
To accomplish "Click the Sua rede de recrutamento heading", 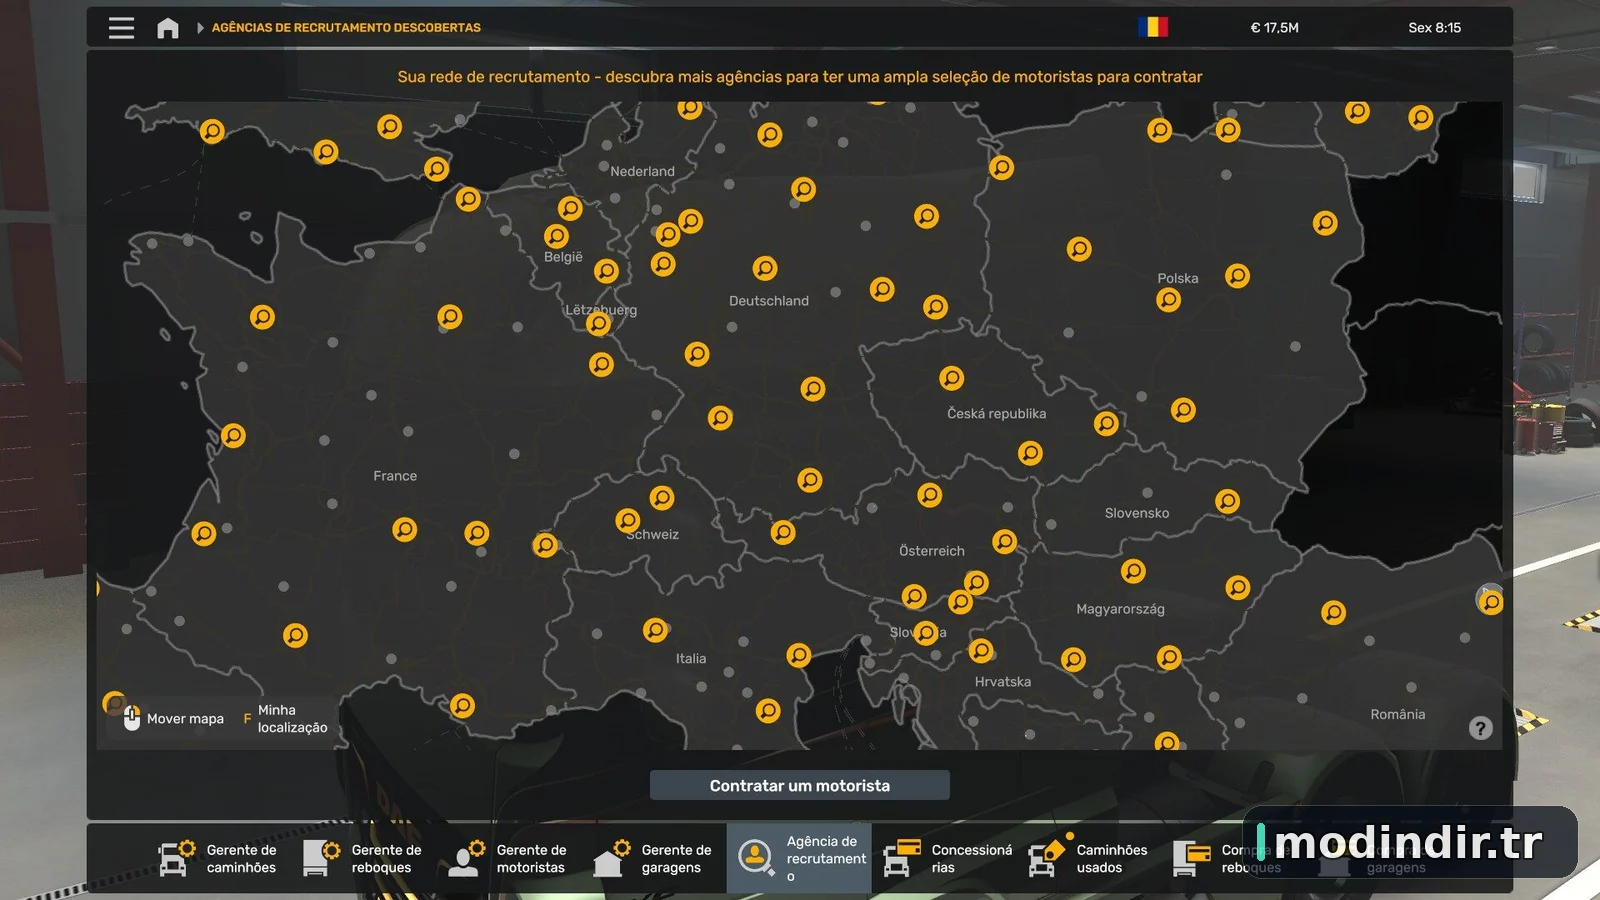I will coord(800,77).
